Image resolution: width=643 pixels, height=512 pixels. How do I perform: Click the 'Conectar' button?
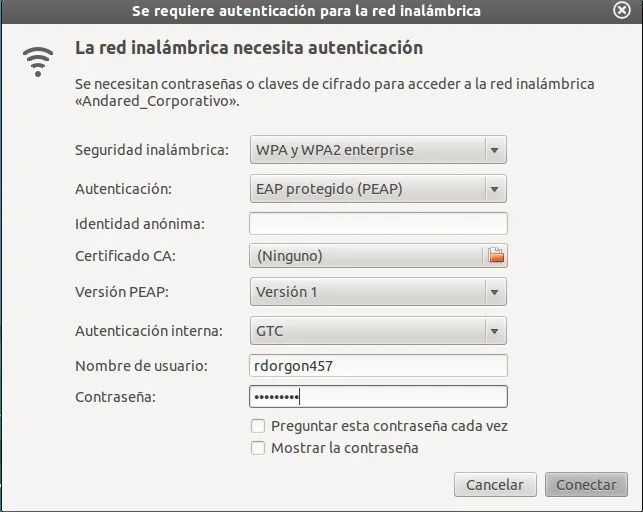click(x=586, y=485)
